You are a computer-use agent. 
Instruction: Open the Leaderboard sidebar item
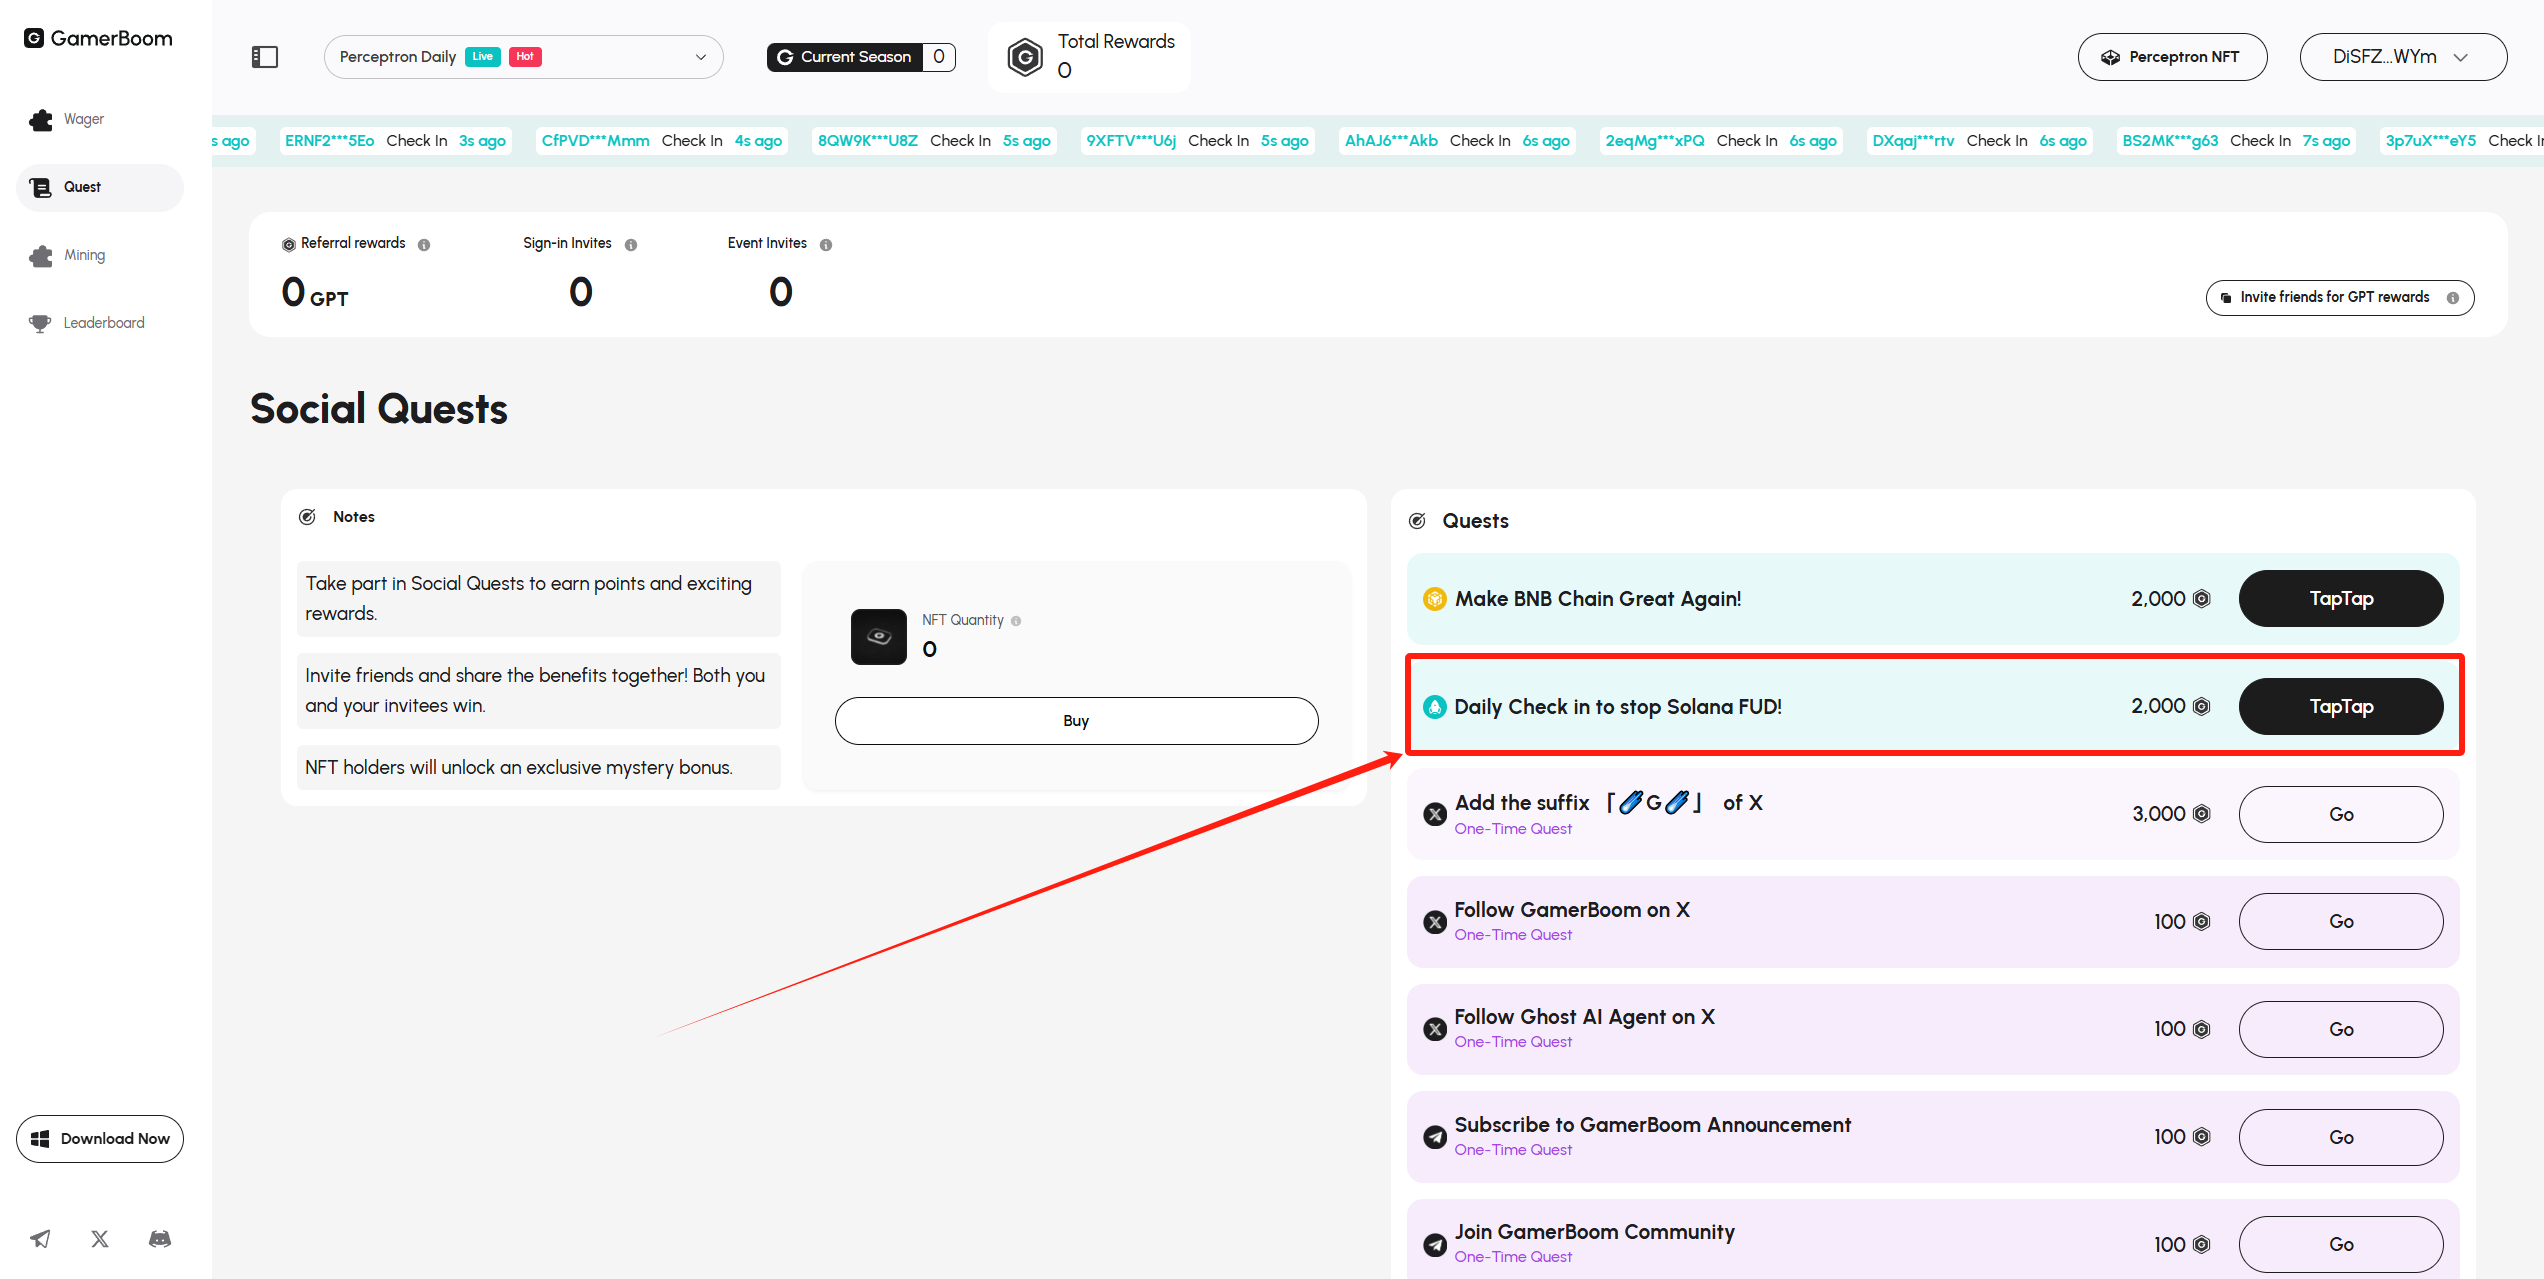(x=99, y=323)
